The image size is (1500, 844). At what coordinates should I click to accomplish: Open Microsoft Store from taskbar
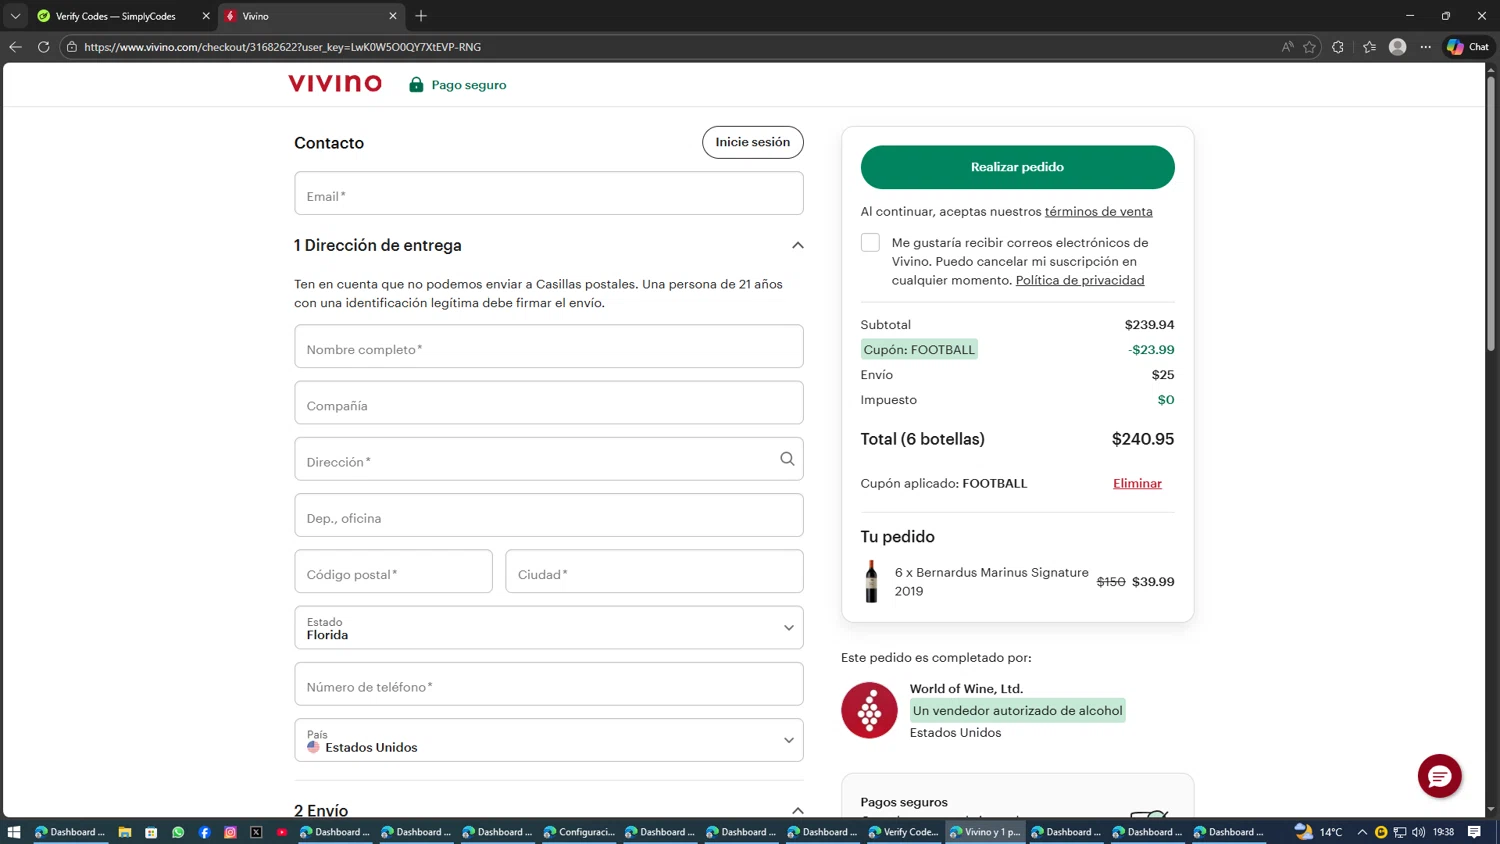[151, 832]
